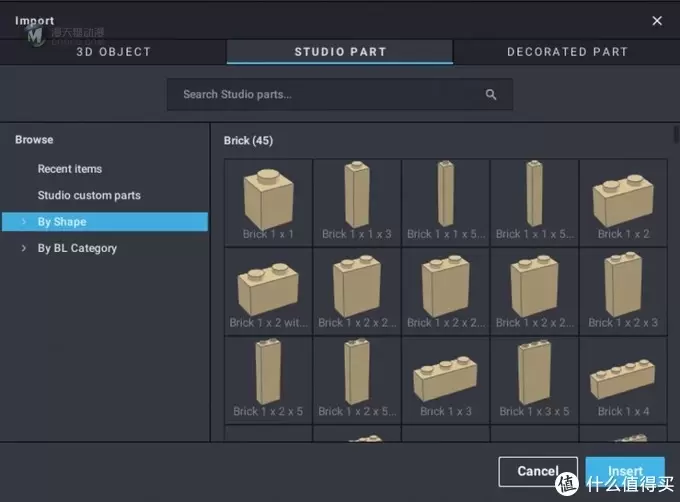This screenshot has height=502, width=680.
Task: Click the parts list scrollbar thumb
Action: [676, 134]
